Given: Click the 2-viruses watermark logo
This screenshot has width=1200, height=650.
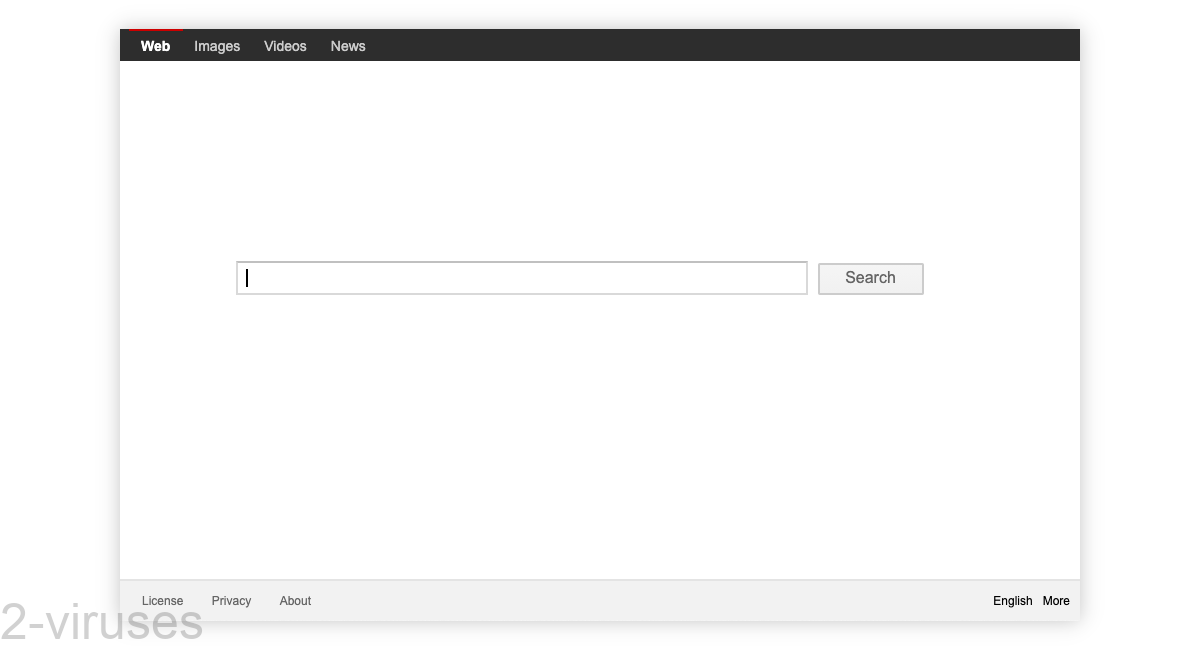Looking at the screenshot, I should click(102, 624).
